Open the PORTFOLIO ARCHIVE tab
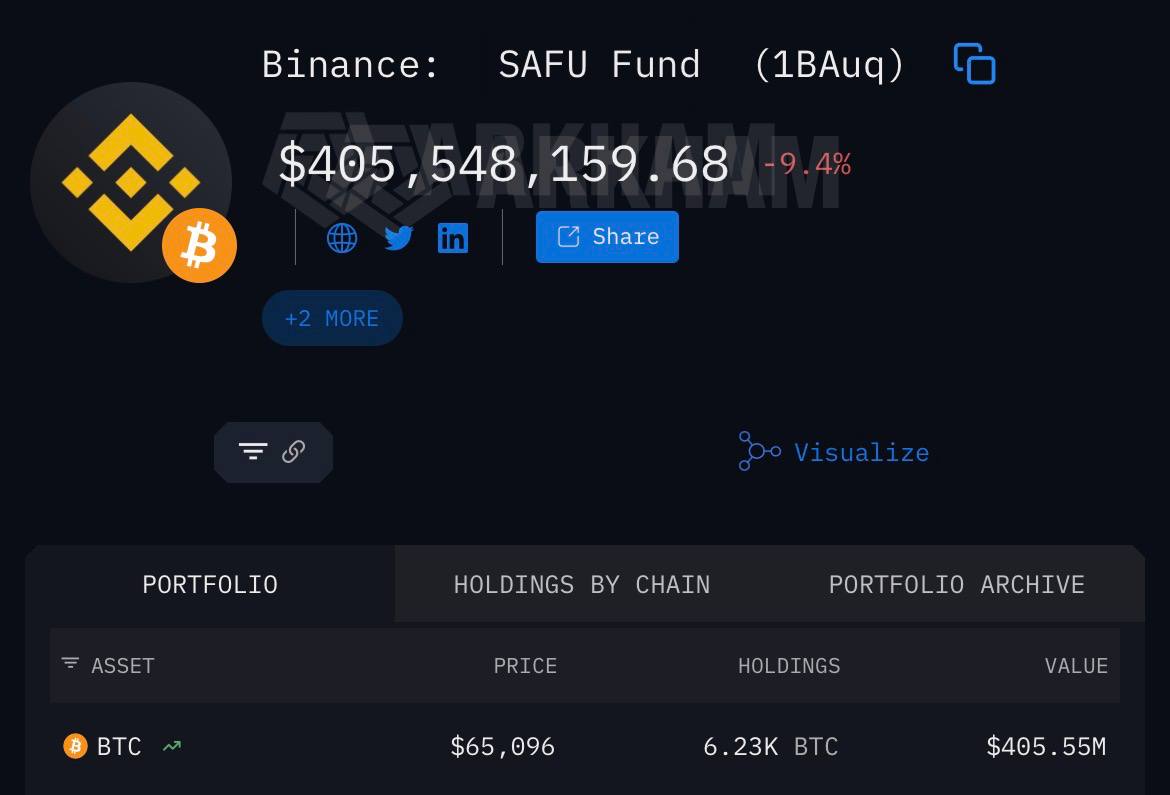Viewport: 1170px width, 795px height. tap(956, 584)
